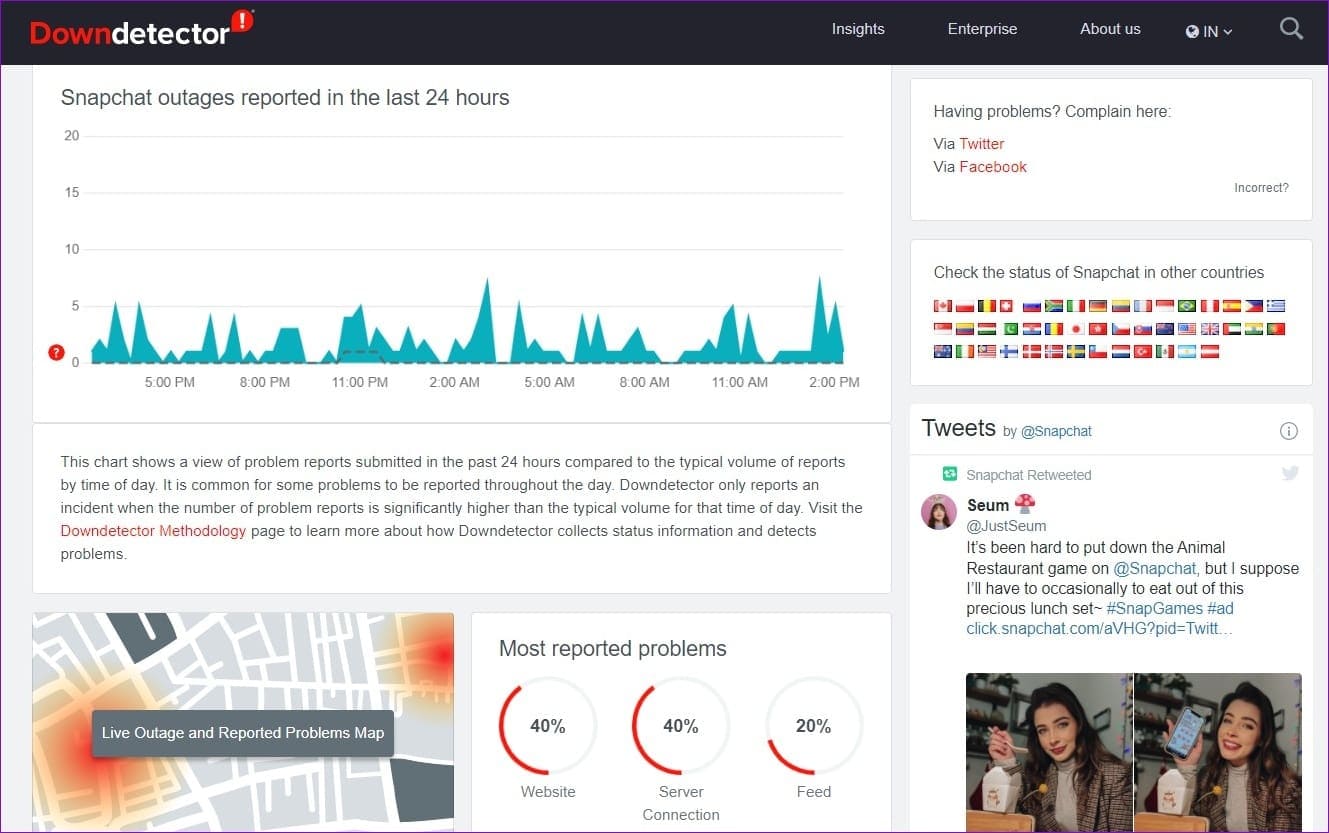
Task: Click the Snapchat outages chart title
Action: click(x=285, y=98)
